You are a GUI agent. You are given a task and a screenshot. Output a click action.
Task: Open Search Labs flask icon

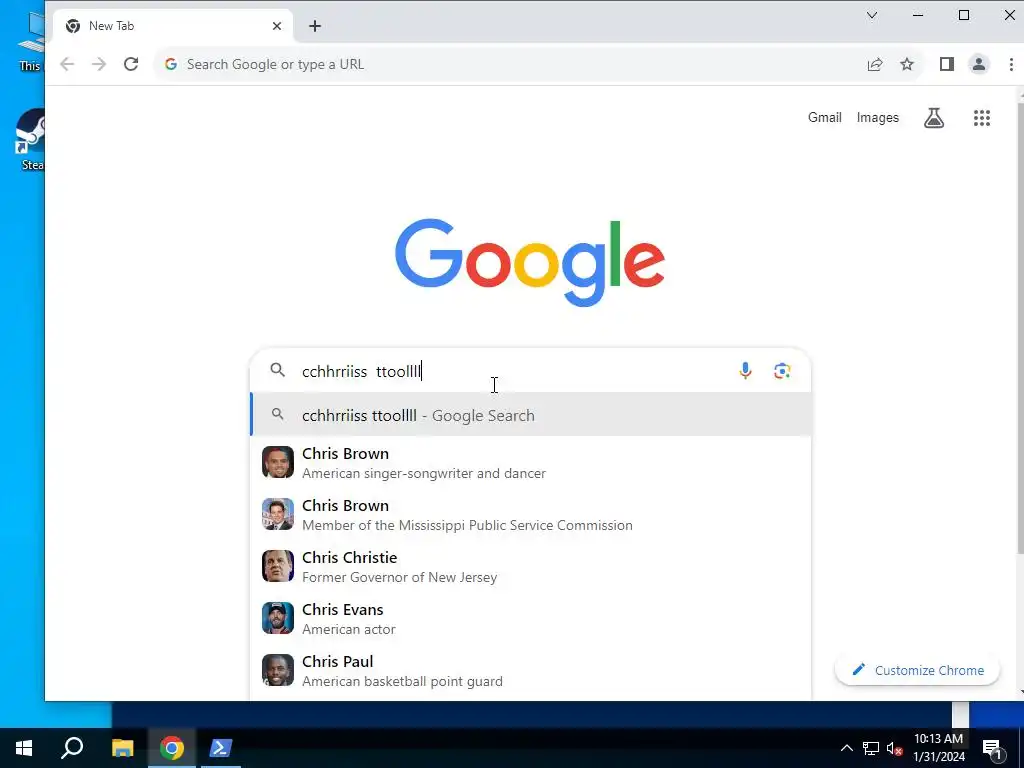[934, 118]
